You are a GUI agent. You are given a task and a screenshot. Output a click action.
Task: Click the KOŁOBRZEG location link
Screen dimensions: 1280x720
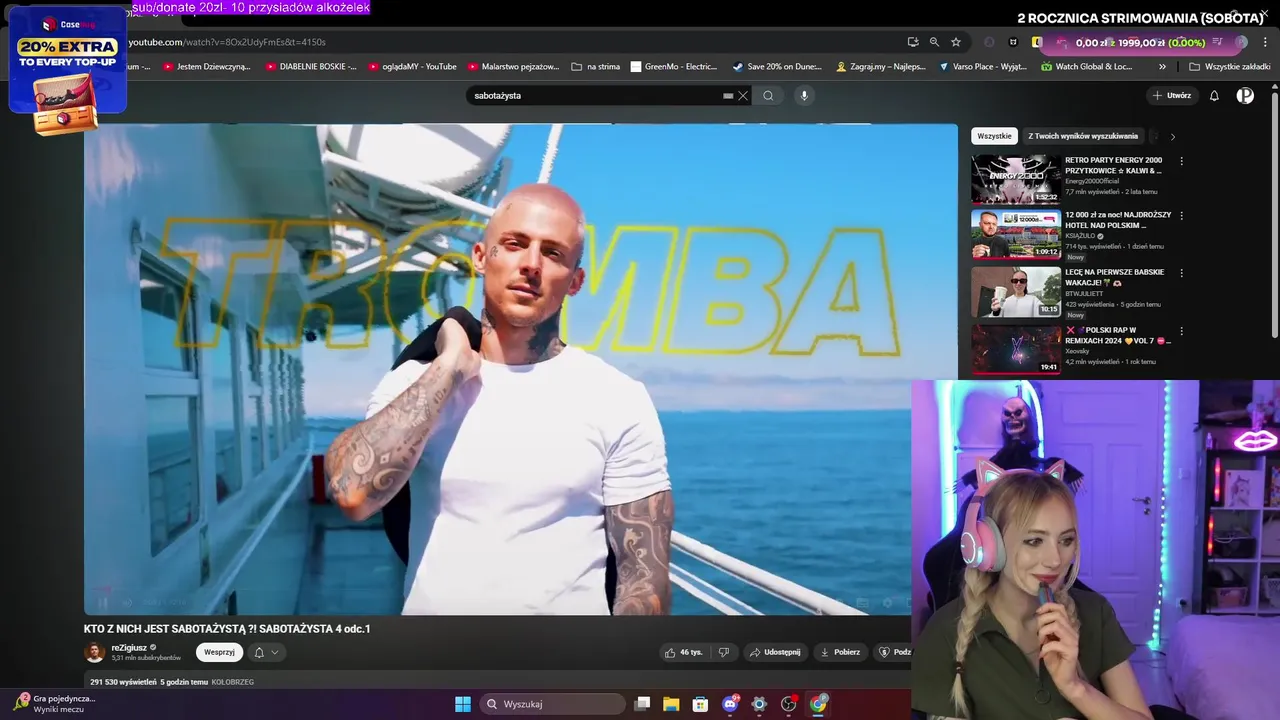[x=233, y=682]
